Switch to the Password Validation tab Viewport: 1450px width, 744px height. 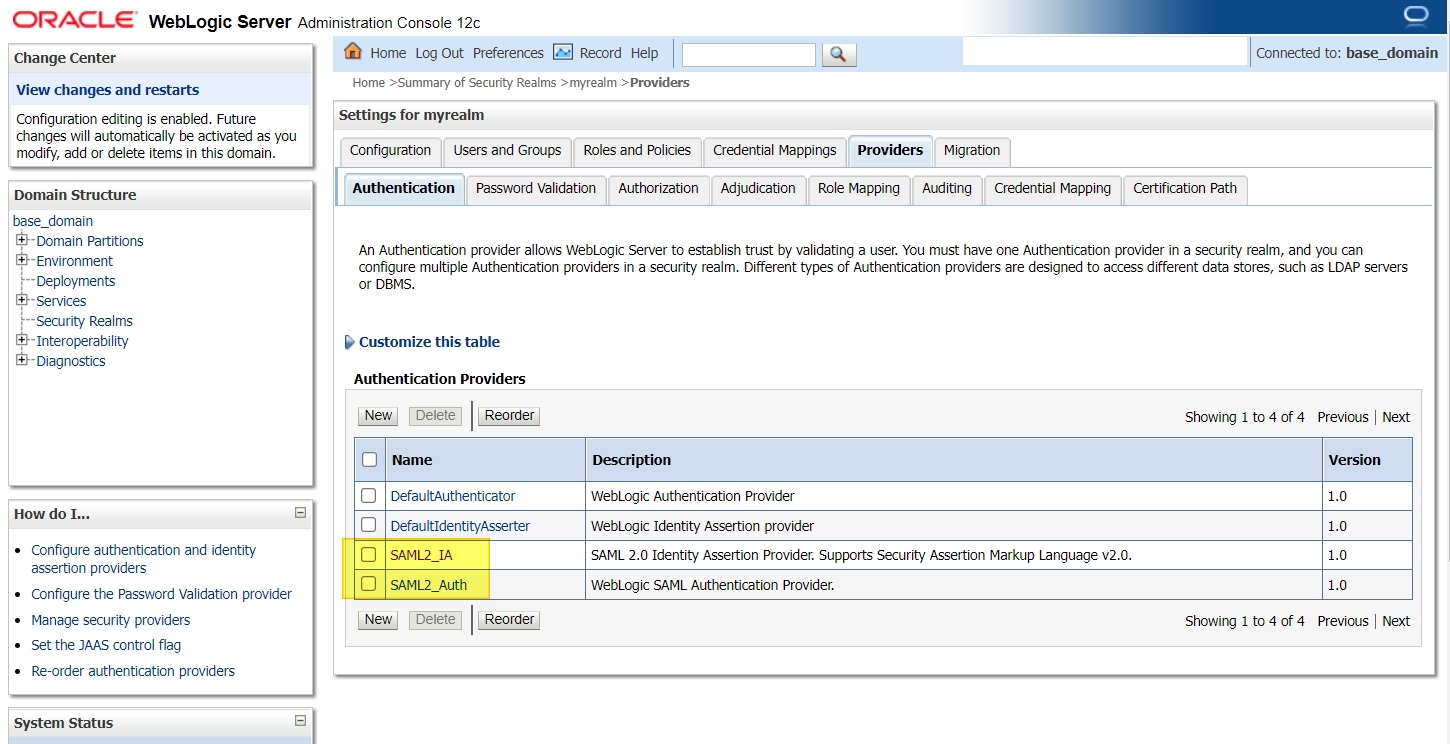(x=535, y=188)
